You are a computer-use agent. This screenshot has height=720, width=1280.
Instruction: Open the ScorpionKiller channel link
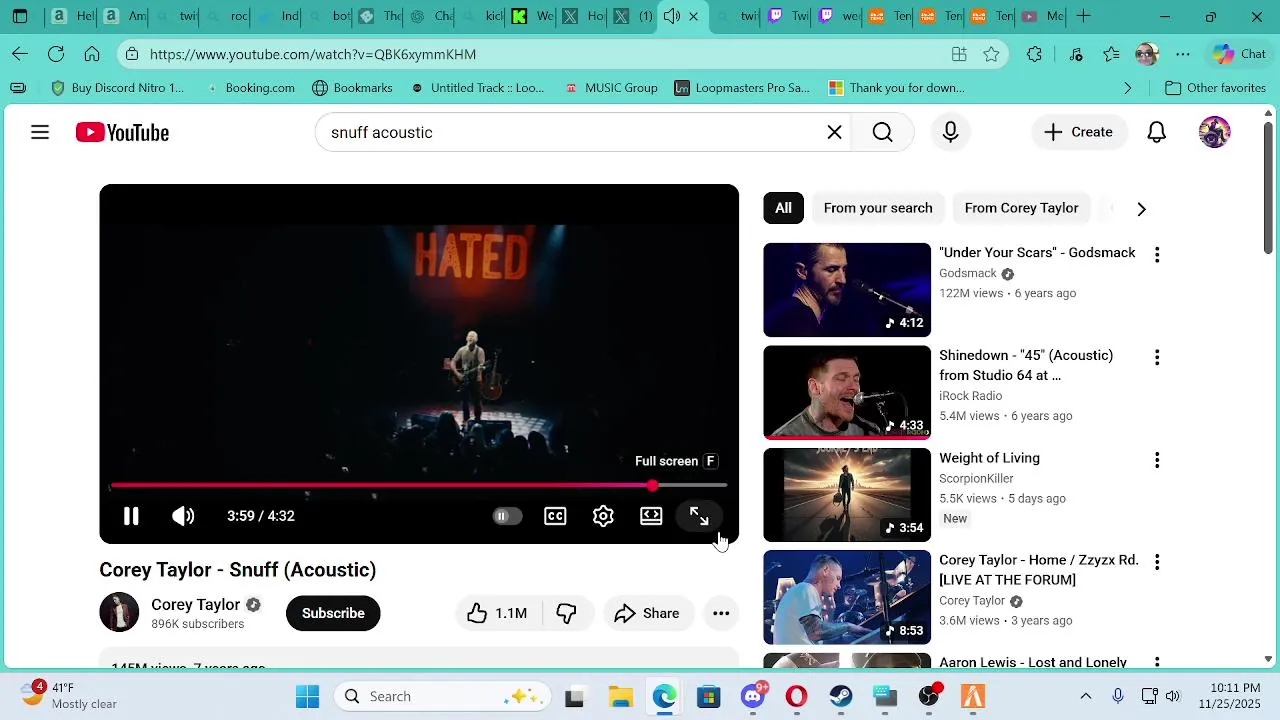point(976,478)
